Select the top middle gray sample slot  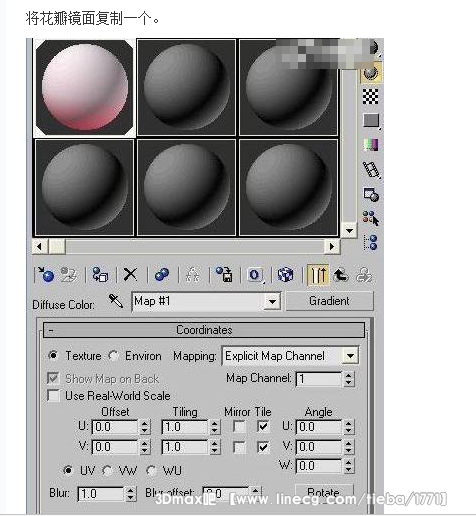click(186, 87)
